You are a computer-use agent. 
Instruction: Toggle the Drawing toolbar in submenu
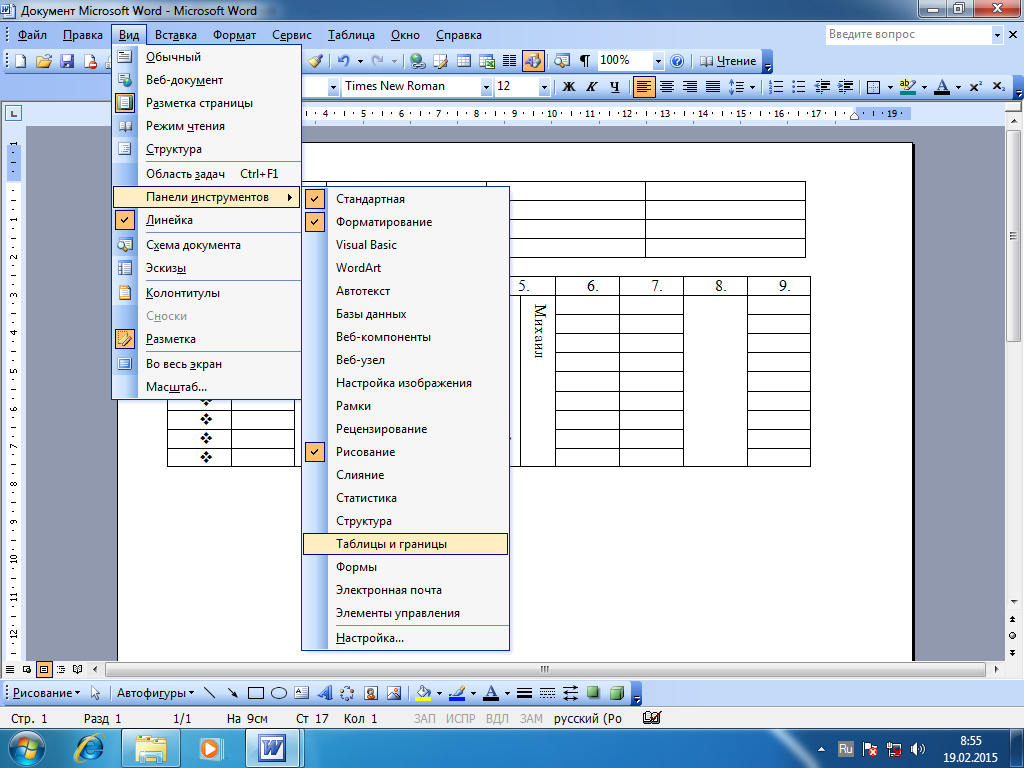pos(405,452)
